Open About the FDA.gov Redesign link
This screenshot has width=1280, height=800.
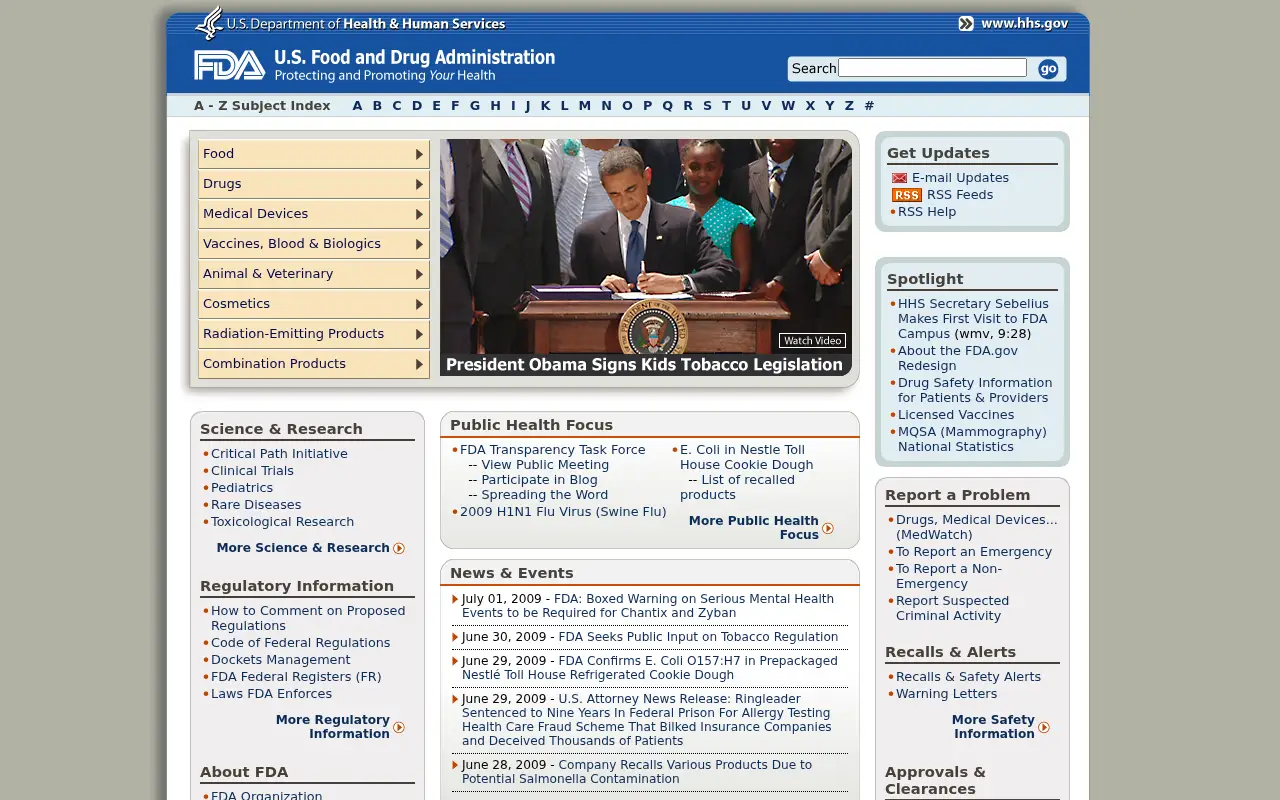coord(958,358)
